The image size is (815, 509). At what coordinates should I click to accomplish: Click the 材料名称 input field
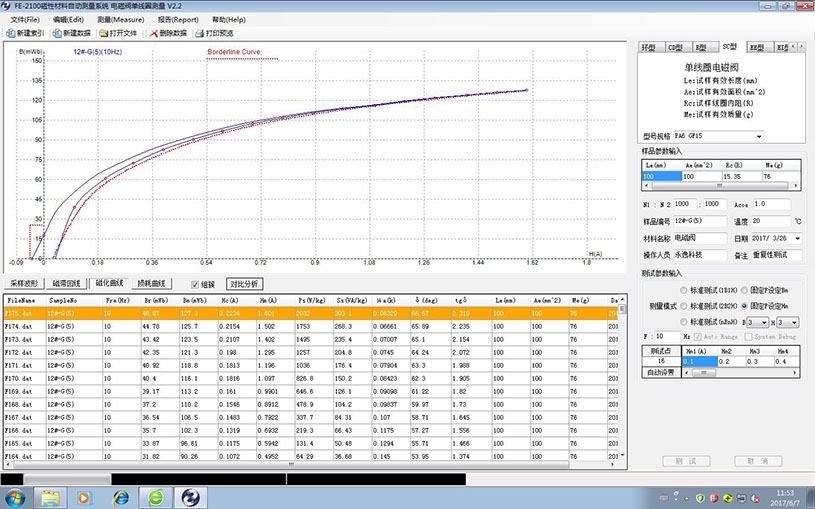pos(700,238)
